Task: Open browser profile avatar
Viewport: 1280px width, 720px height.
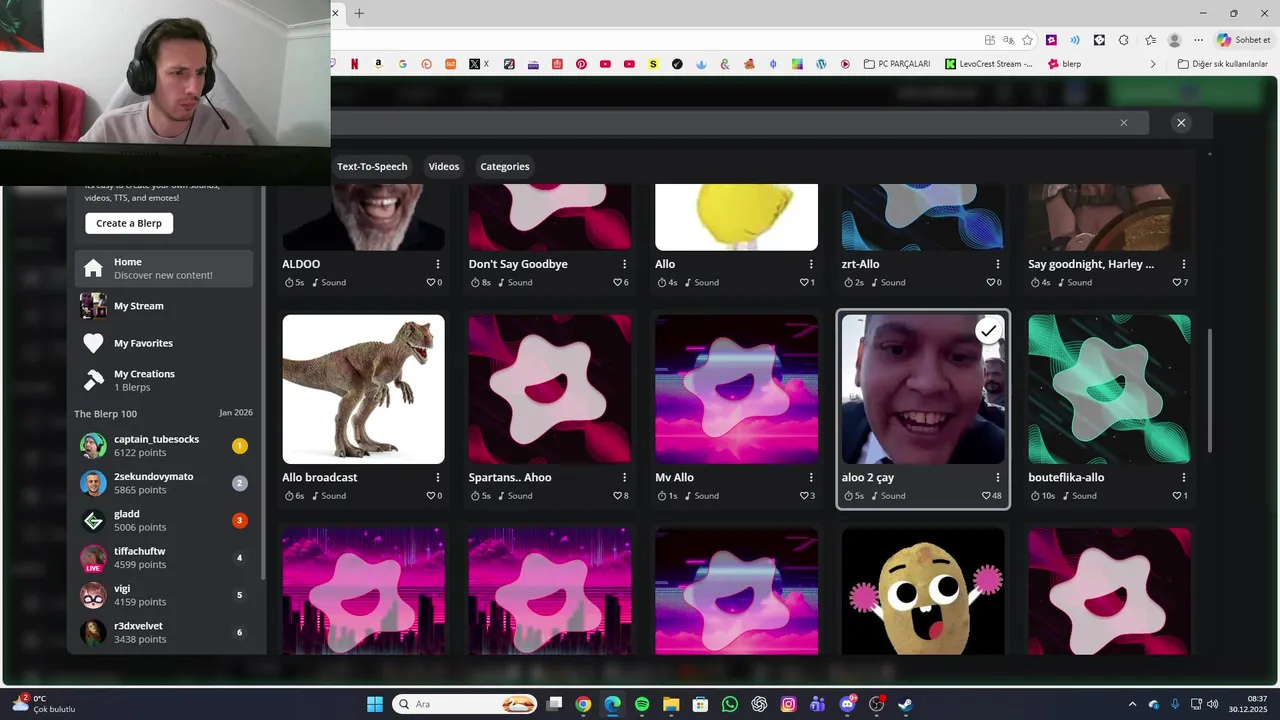Action: [x=1174, y=40]
